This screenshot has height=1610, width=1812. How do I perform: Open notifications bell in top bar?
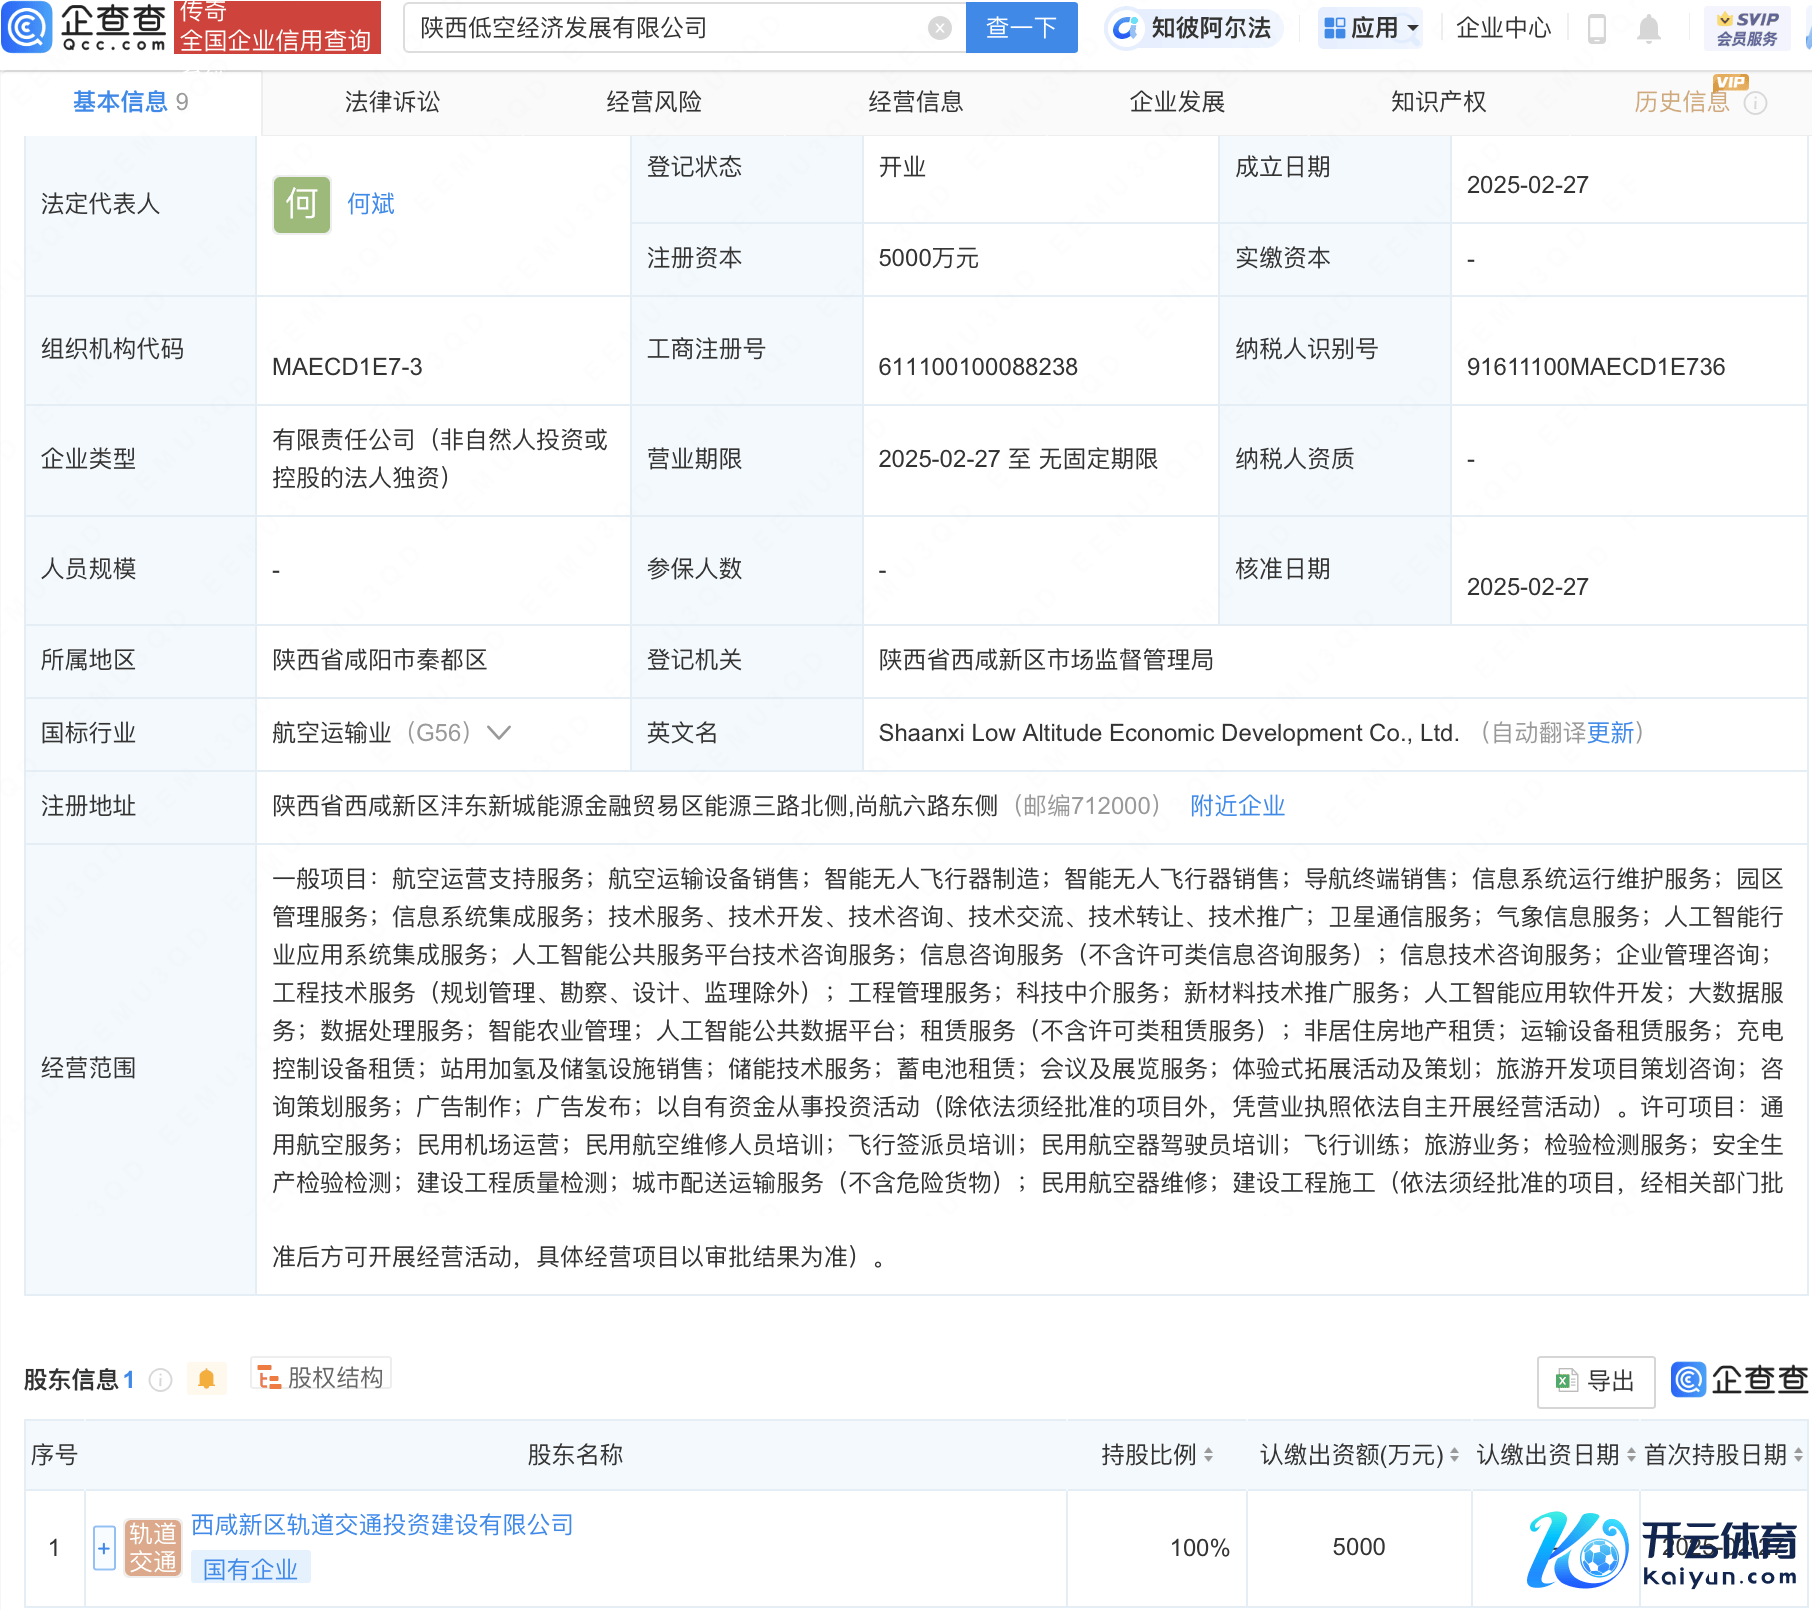(x=1648, y=29)
